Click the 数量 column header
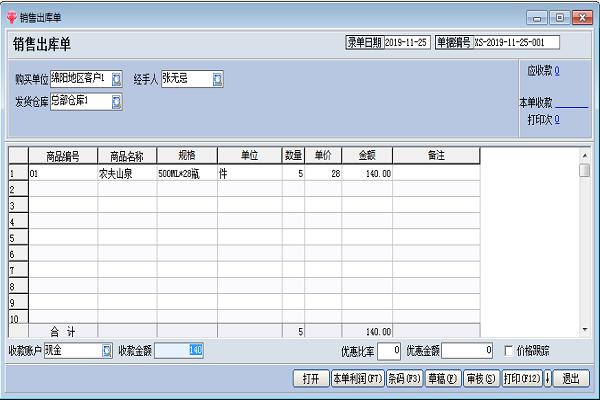Image resolution: width=600 pixels, height=400 pixels. [x=293, y=156]
